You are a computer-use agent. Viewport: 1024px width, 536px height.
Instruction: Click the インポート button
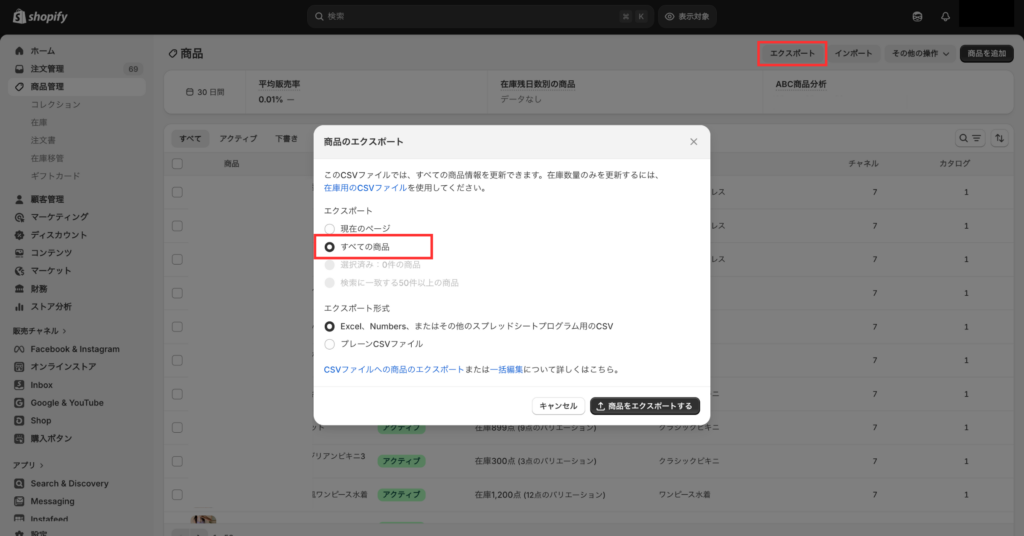point(854,54)
